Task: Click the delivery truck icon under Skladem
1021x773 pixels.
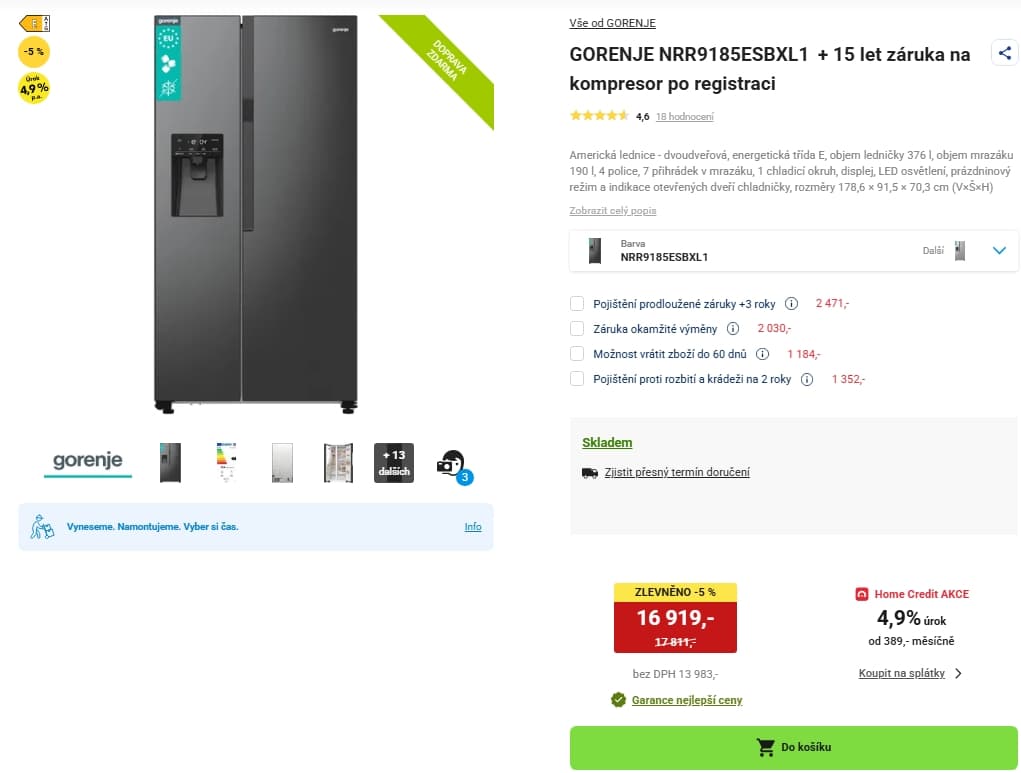Action: (x=591, y=472)
